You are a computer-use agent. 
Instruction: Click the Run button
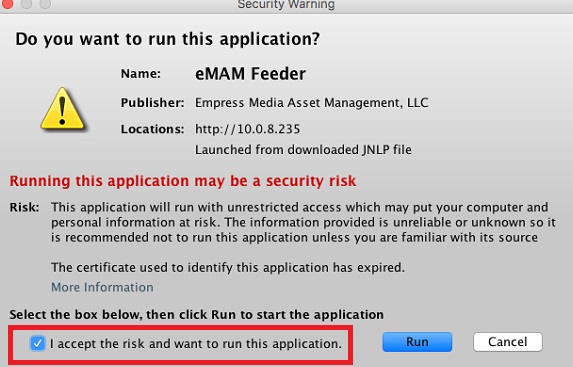click(417, 342)
